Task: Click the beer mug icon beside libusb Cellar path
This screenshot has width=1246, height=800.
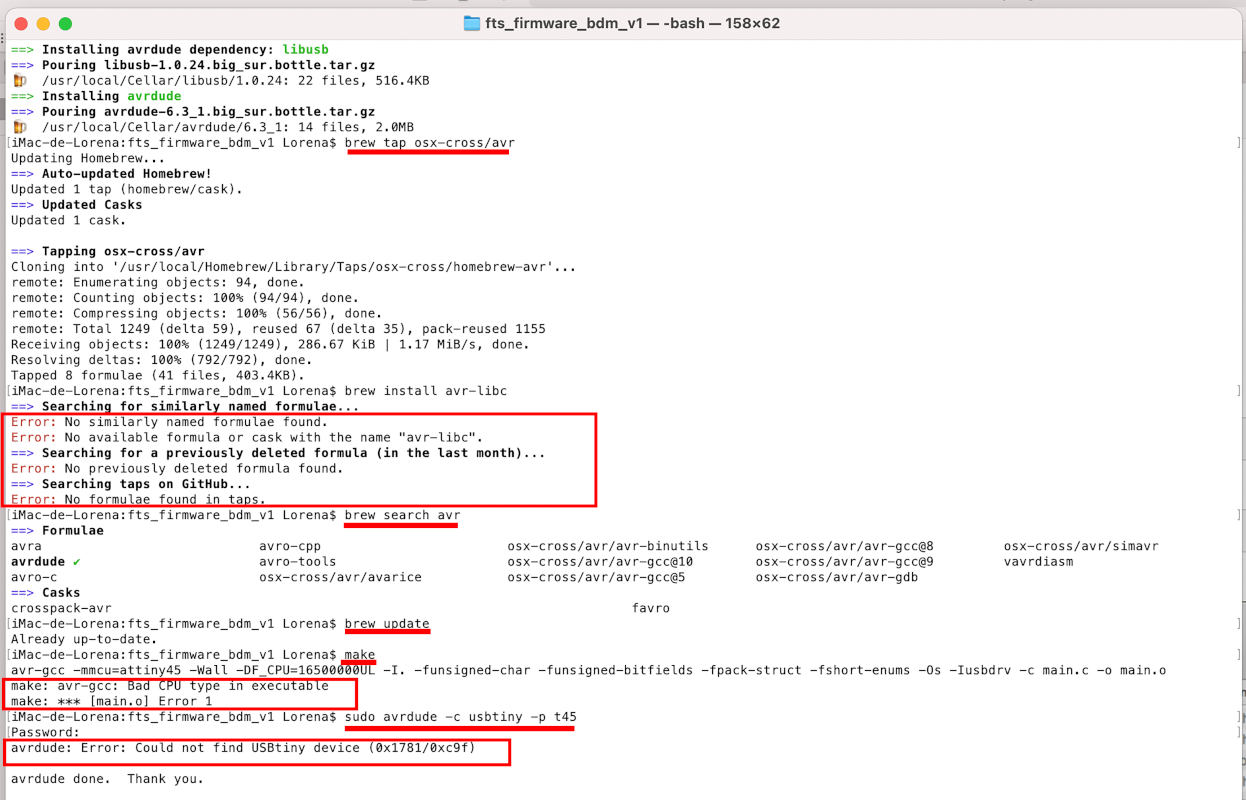Action: pos(19,81)
